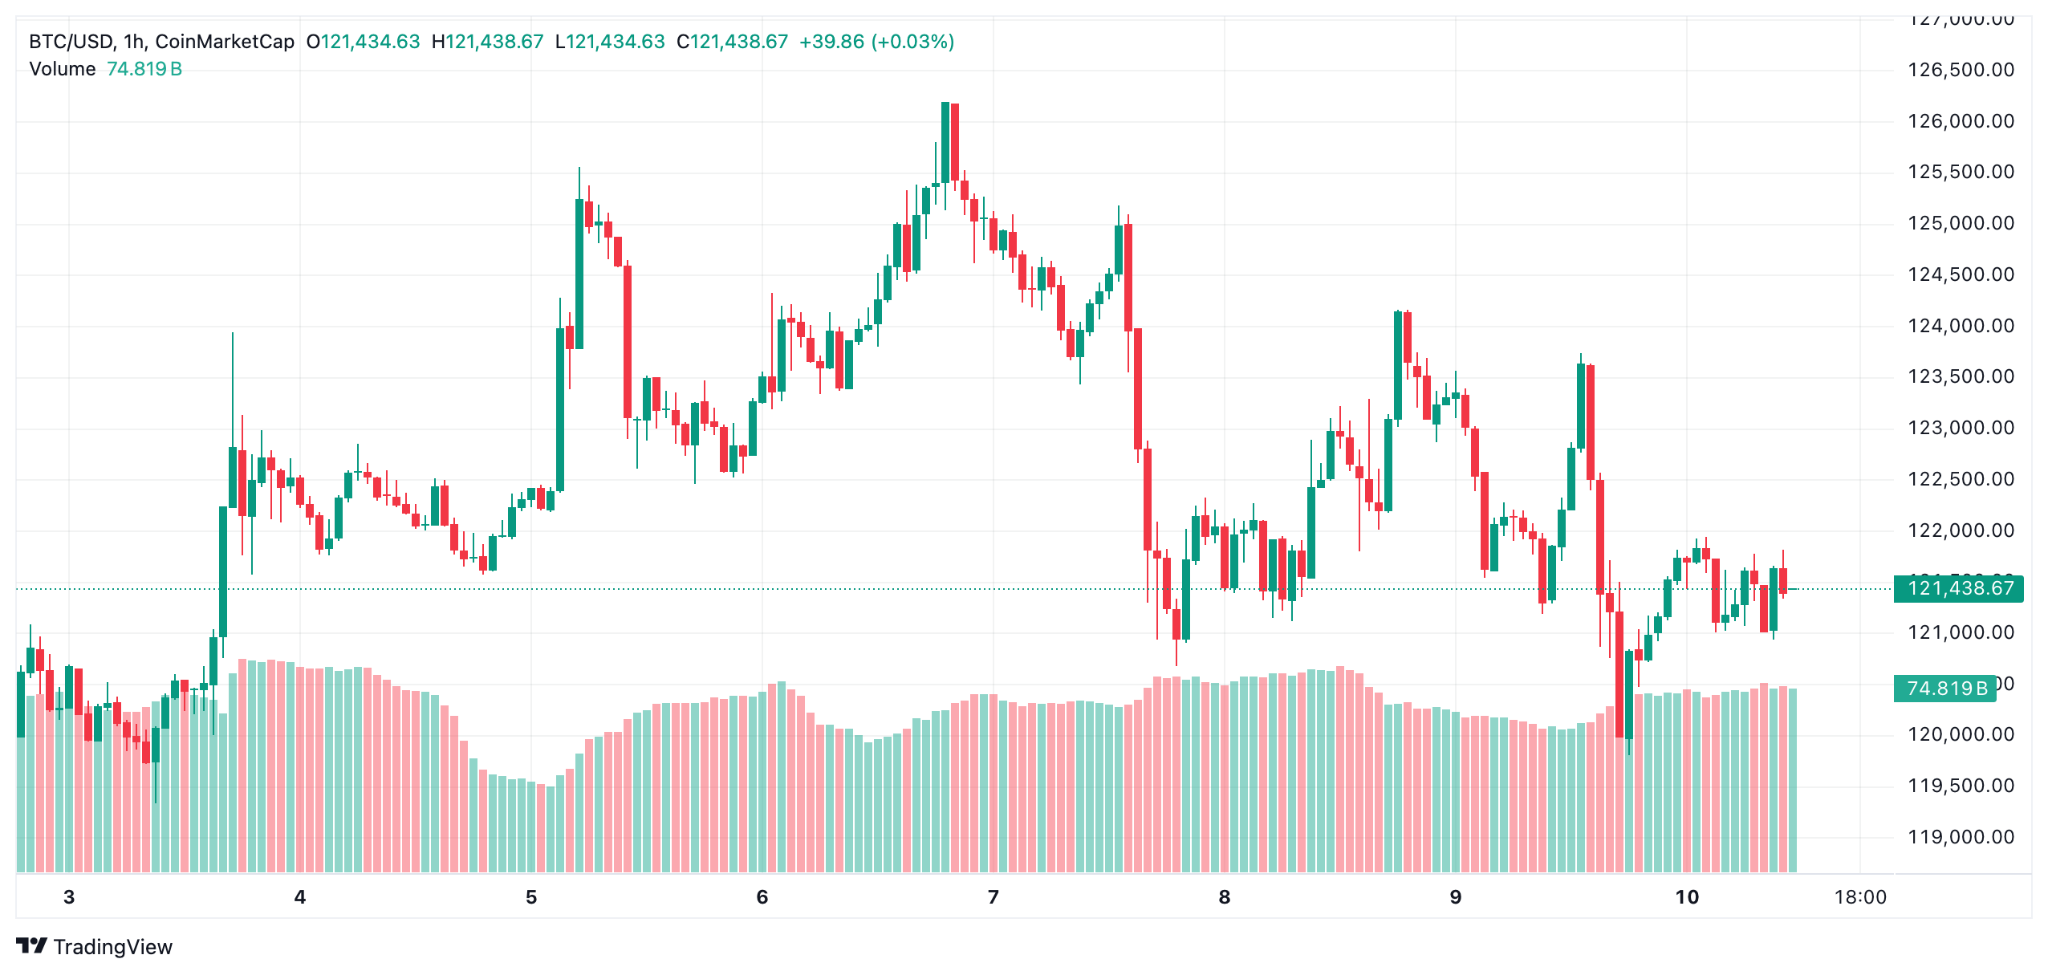2048x974 pixels.
Task: Select the 1h interval label
Action: (x=134, y=42)
